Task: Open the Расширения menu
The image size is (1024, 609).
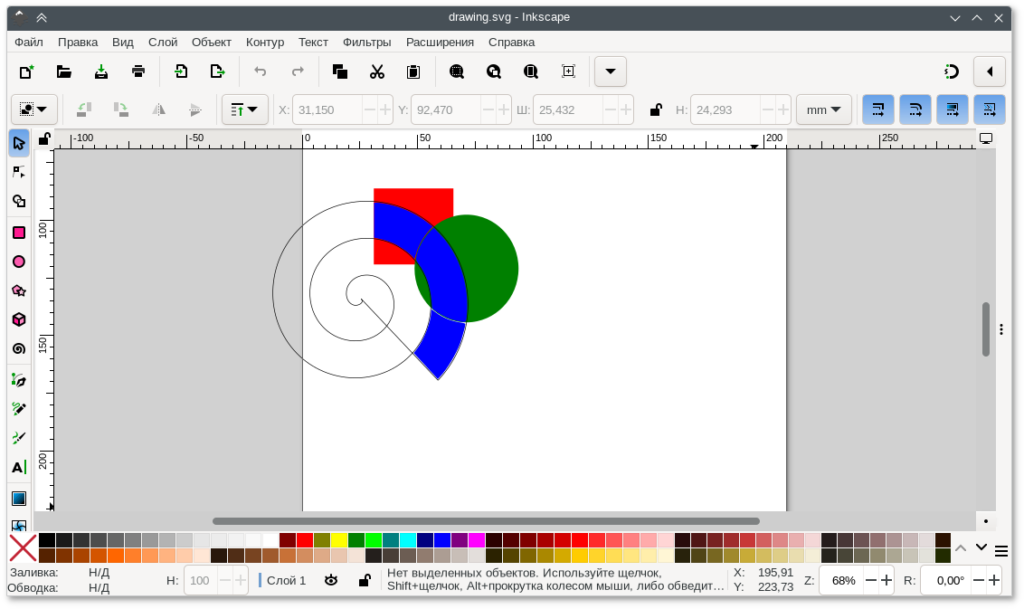Action: pos(440,42)
